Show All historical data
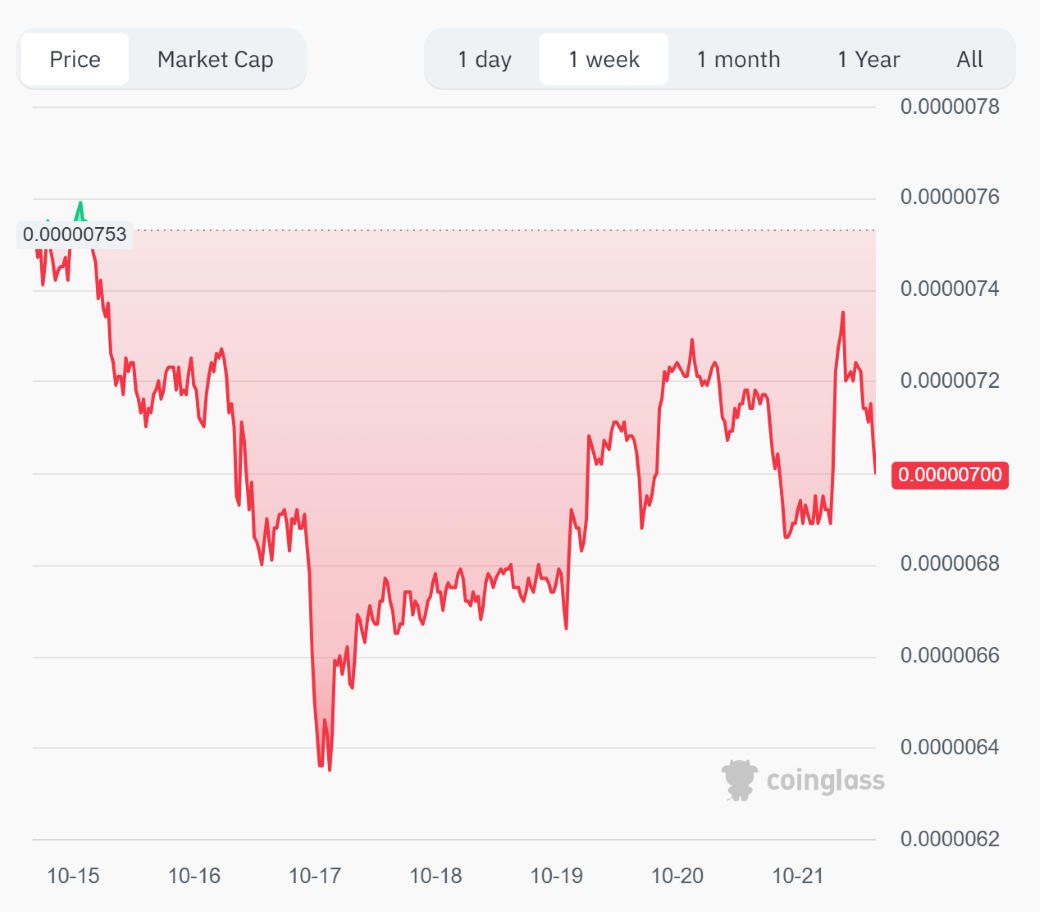This screenshot has width=1040, height=912. (x=969, y=59)
